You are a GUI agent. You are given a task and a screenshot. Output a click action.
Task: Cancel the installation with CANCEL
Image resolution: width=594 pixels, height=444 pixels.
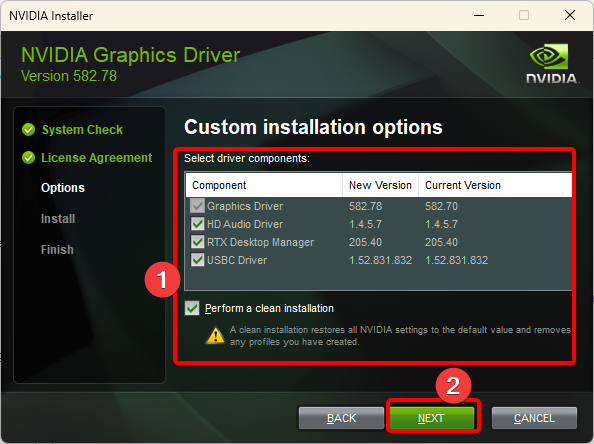[x=534, y=418]
